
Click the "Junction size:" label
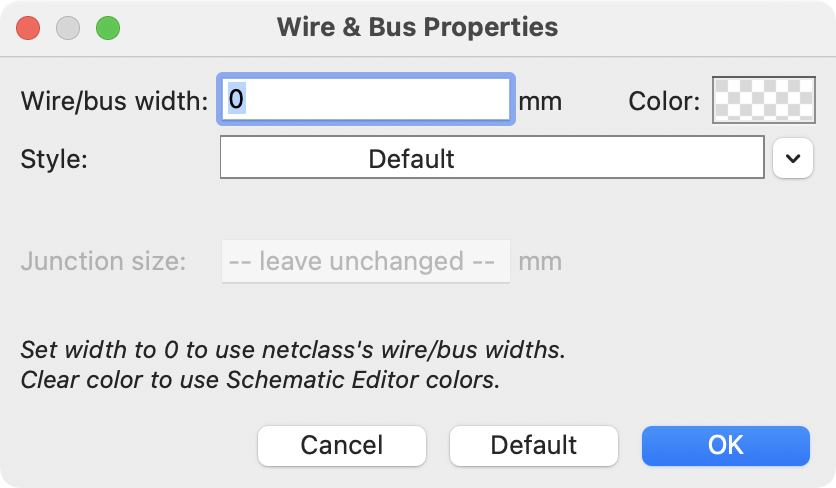[x=102, y=262]
